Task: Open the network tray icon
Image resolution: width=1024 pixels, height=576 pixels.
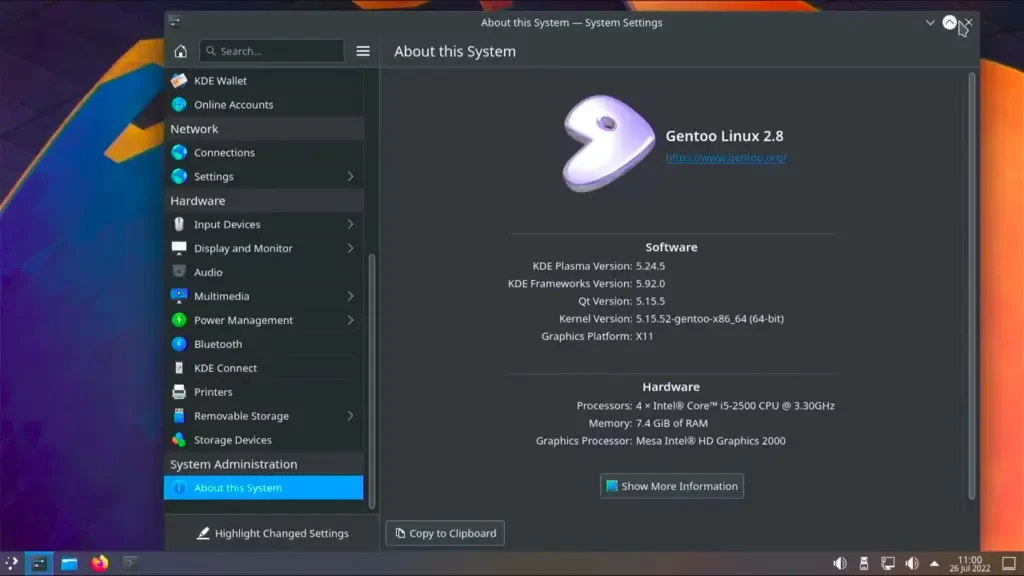Action: (888, 563)
